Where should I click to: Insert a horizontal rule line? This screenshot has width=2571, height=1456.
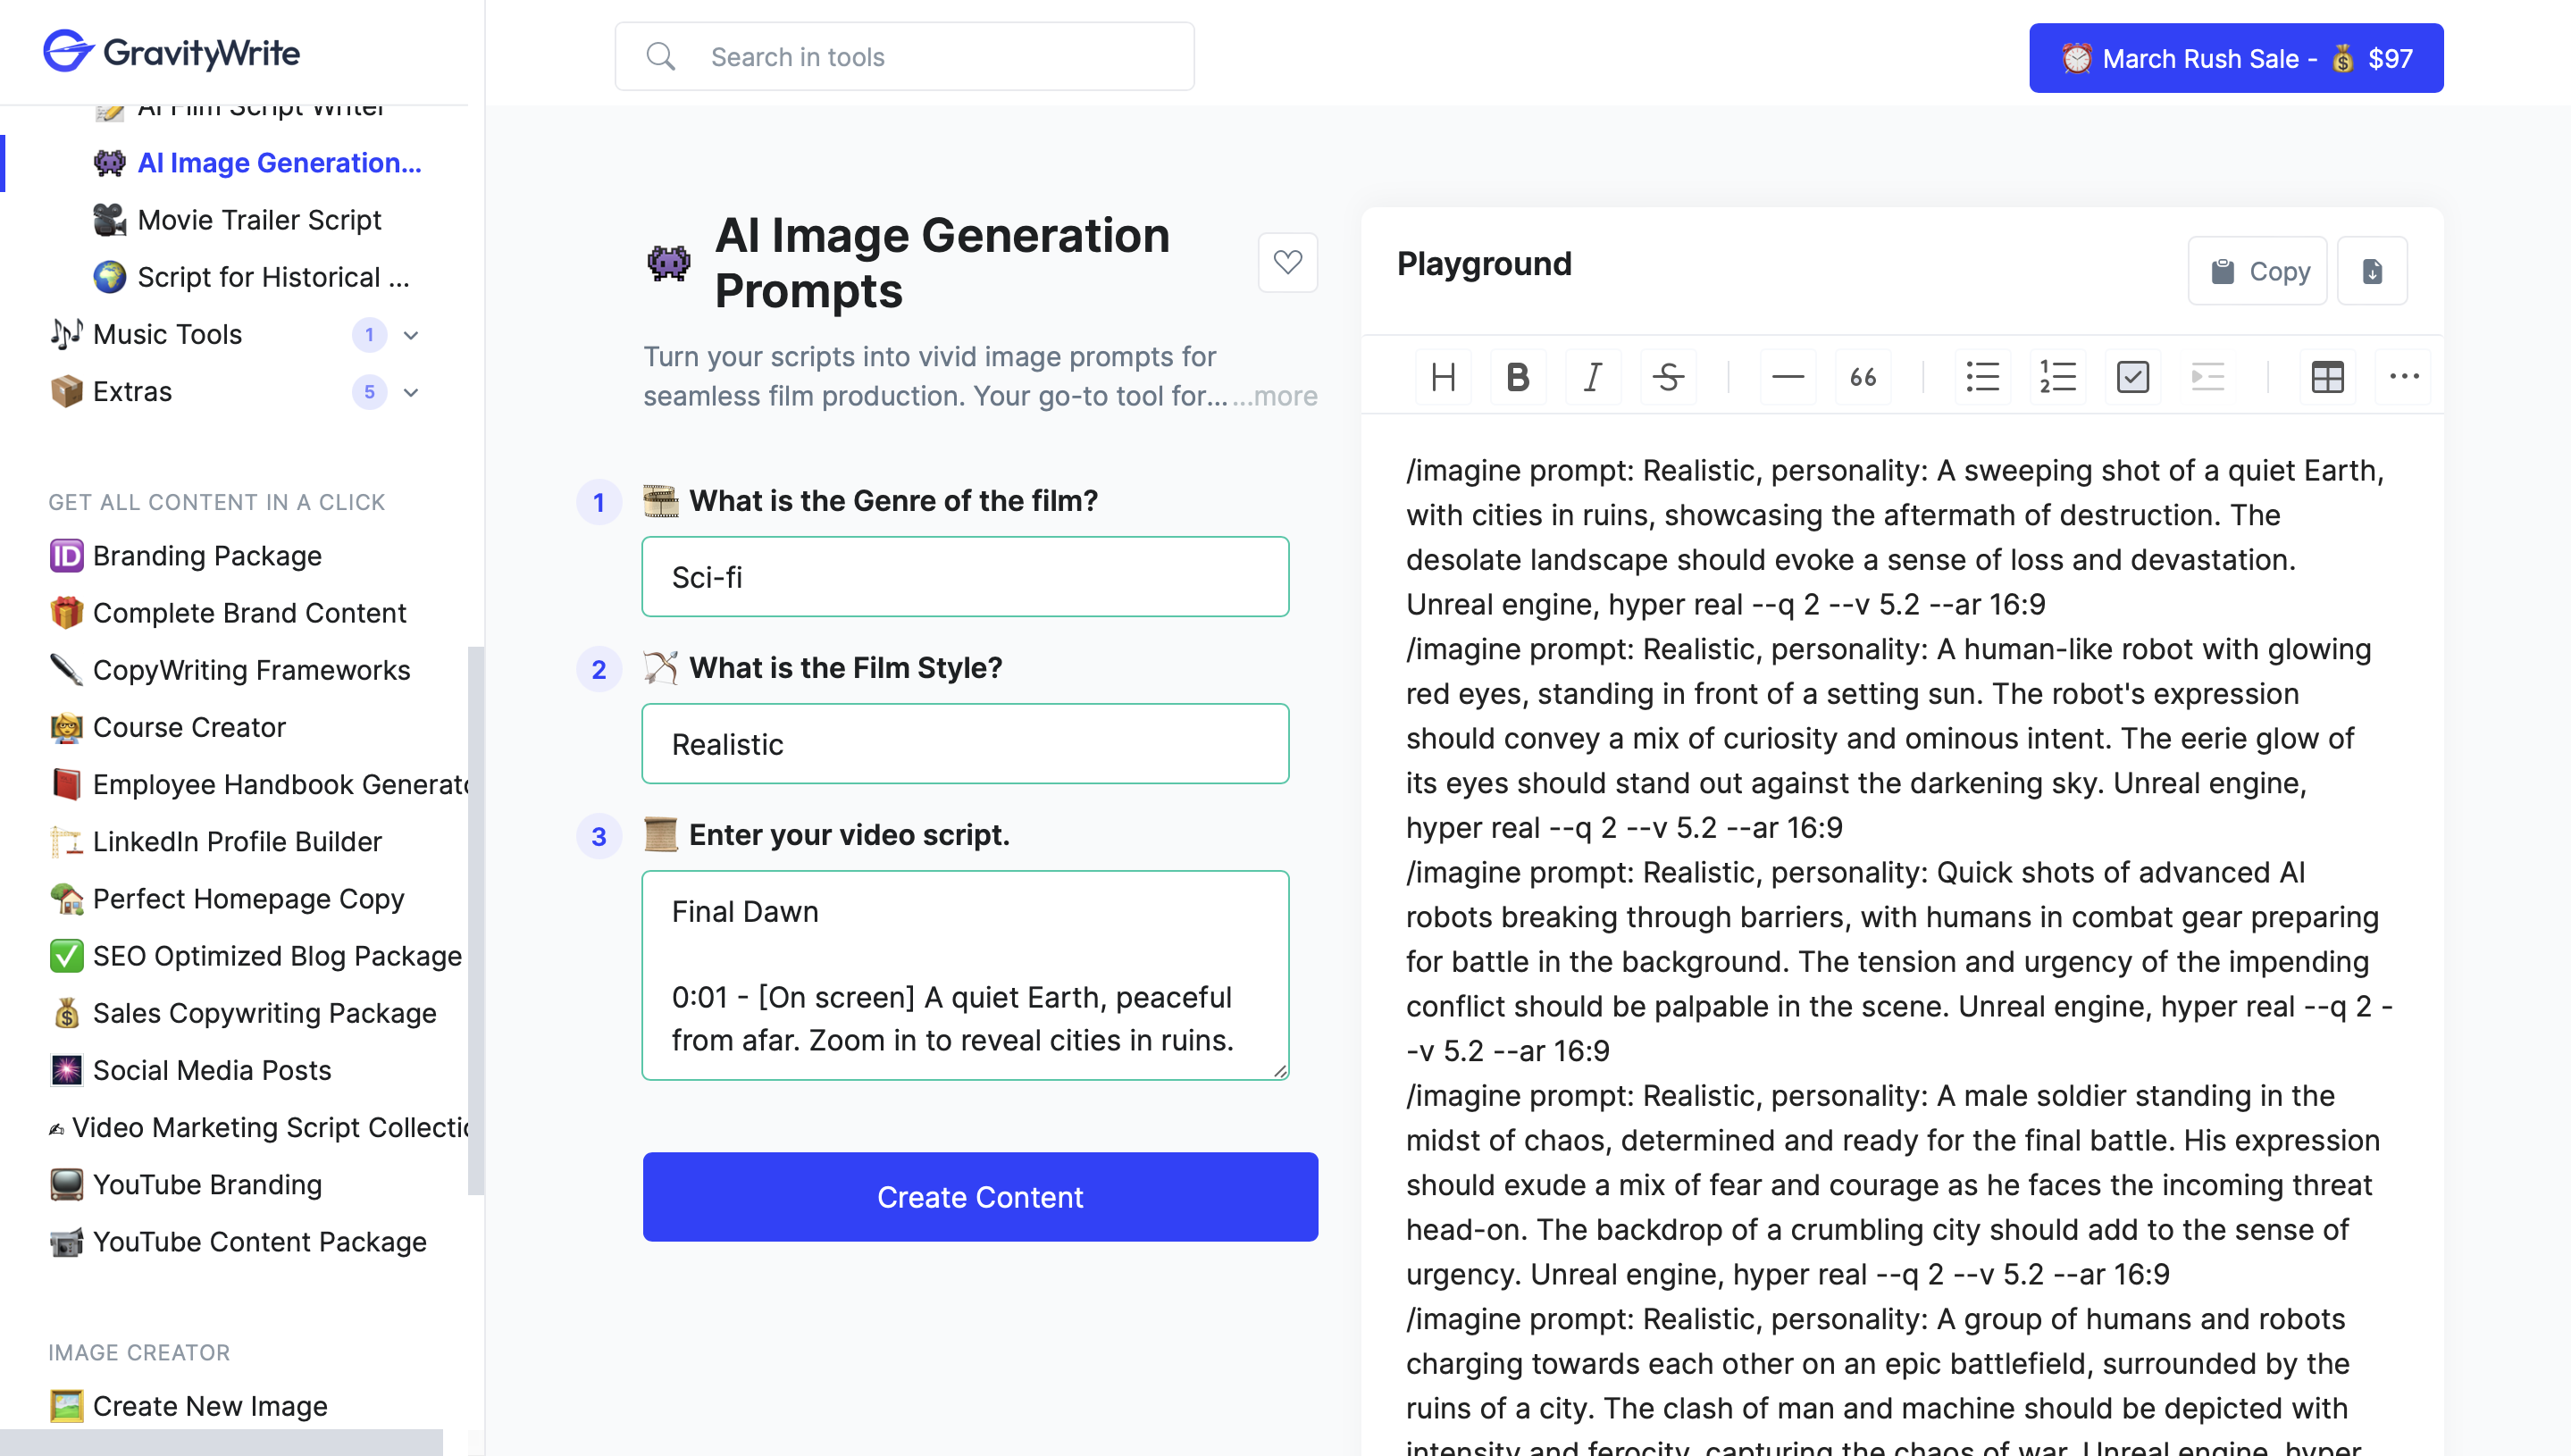tap(1787, 377)
